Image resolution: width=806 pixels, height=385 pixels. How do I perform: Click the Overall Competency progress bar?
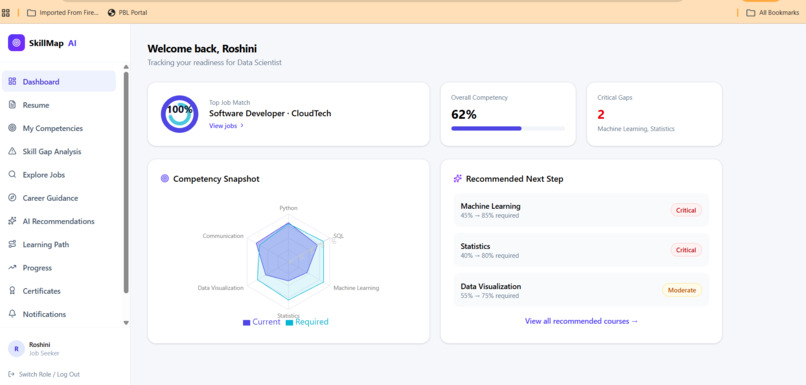[x=508, y=129]
